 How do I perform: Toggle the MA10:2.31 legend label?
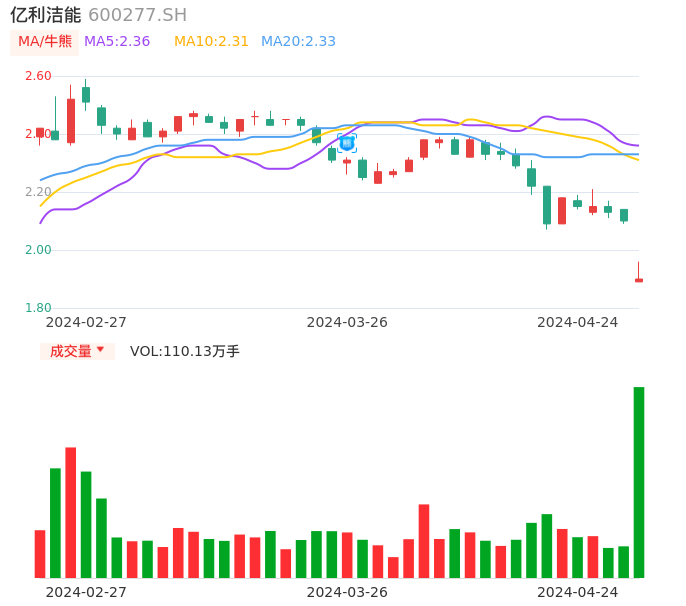[x=211, y=42]
